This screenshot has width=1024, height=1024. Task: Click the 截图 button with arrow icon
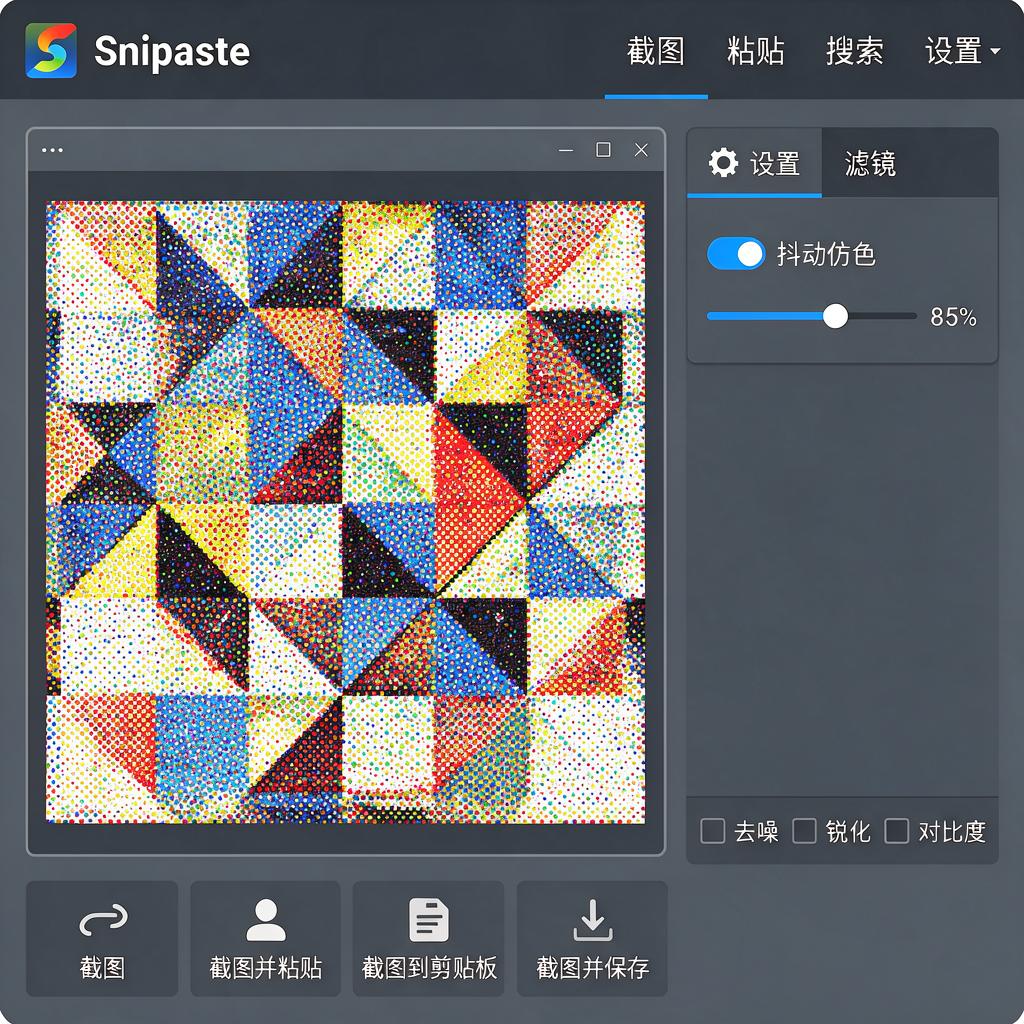pos(102,938)
